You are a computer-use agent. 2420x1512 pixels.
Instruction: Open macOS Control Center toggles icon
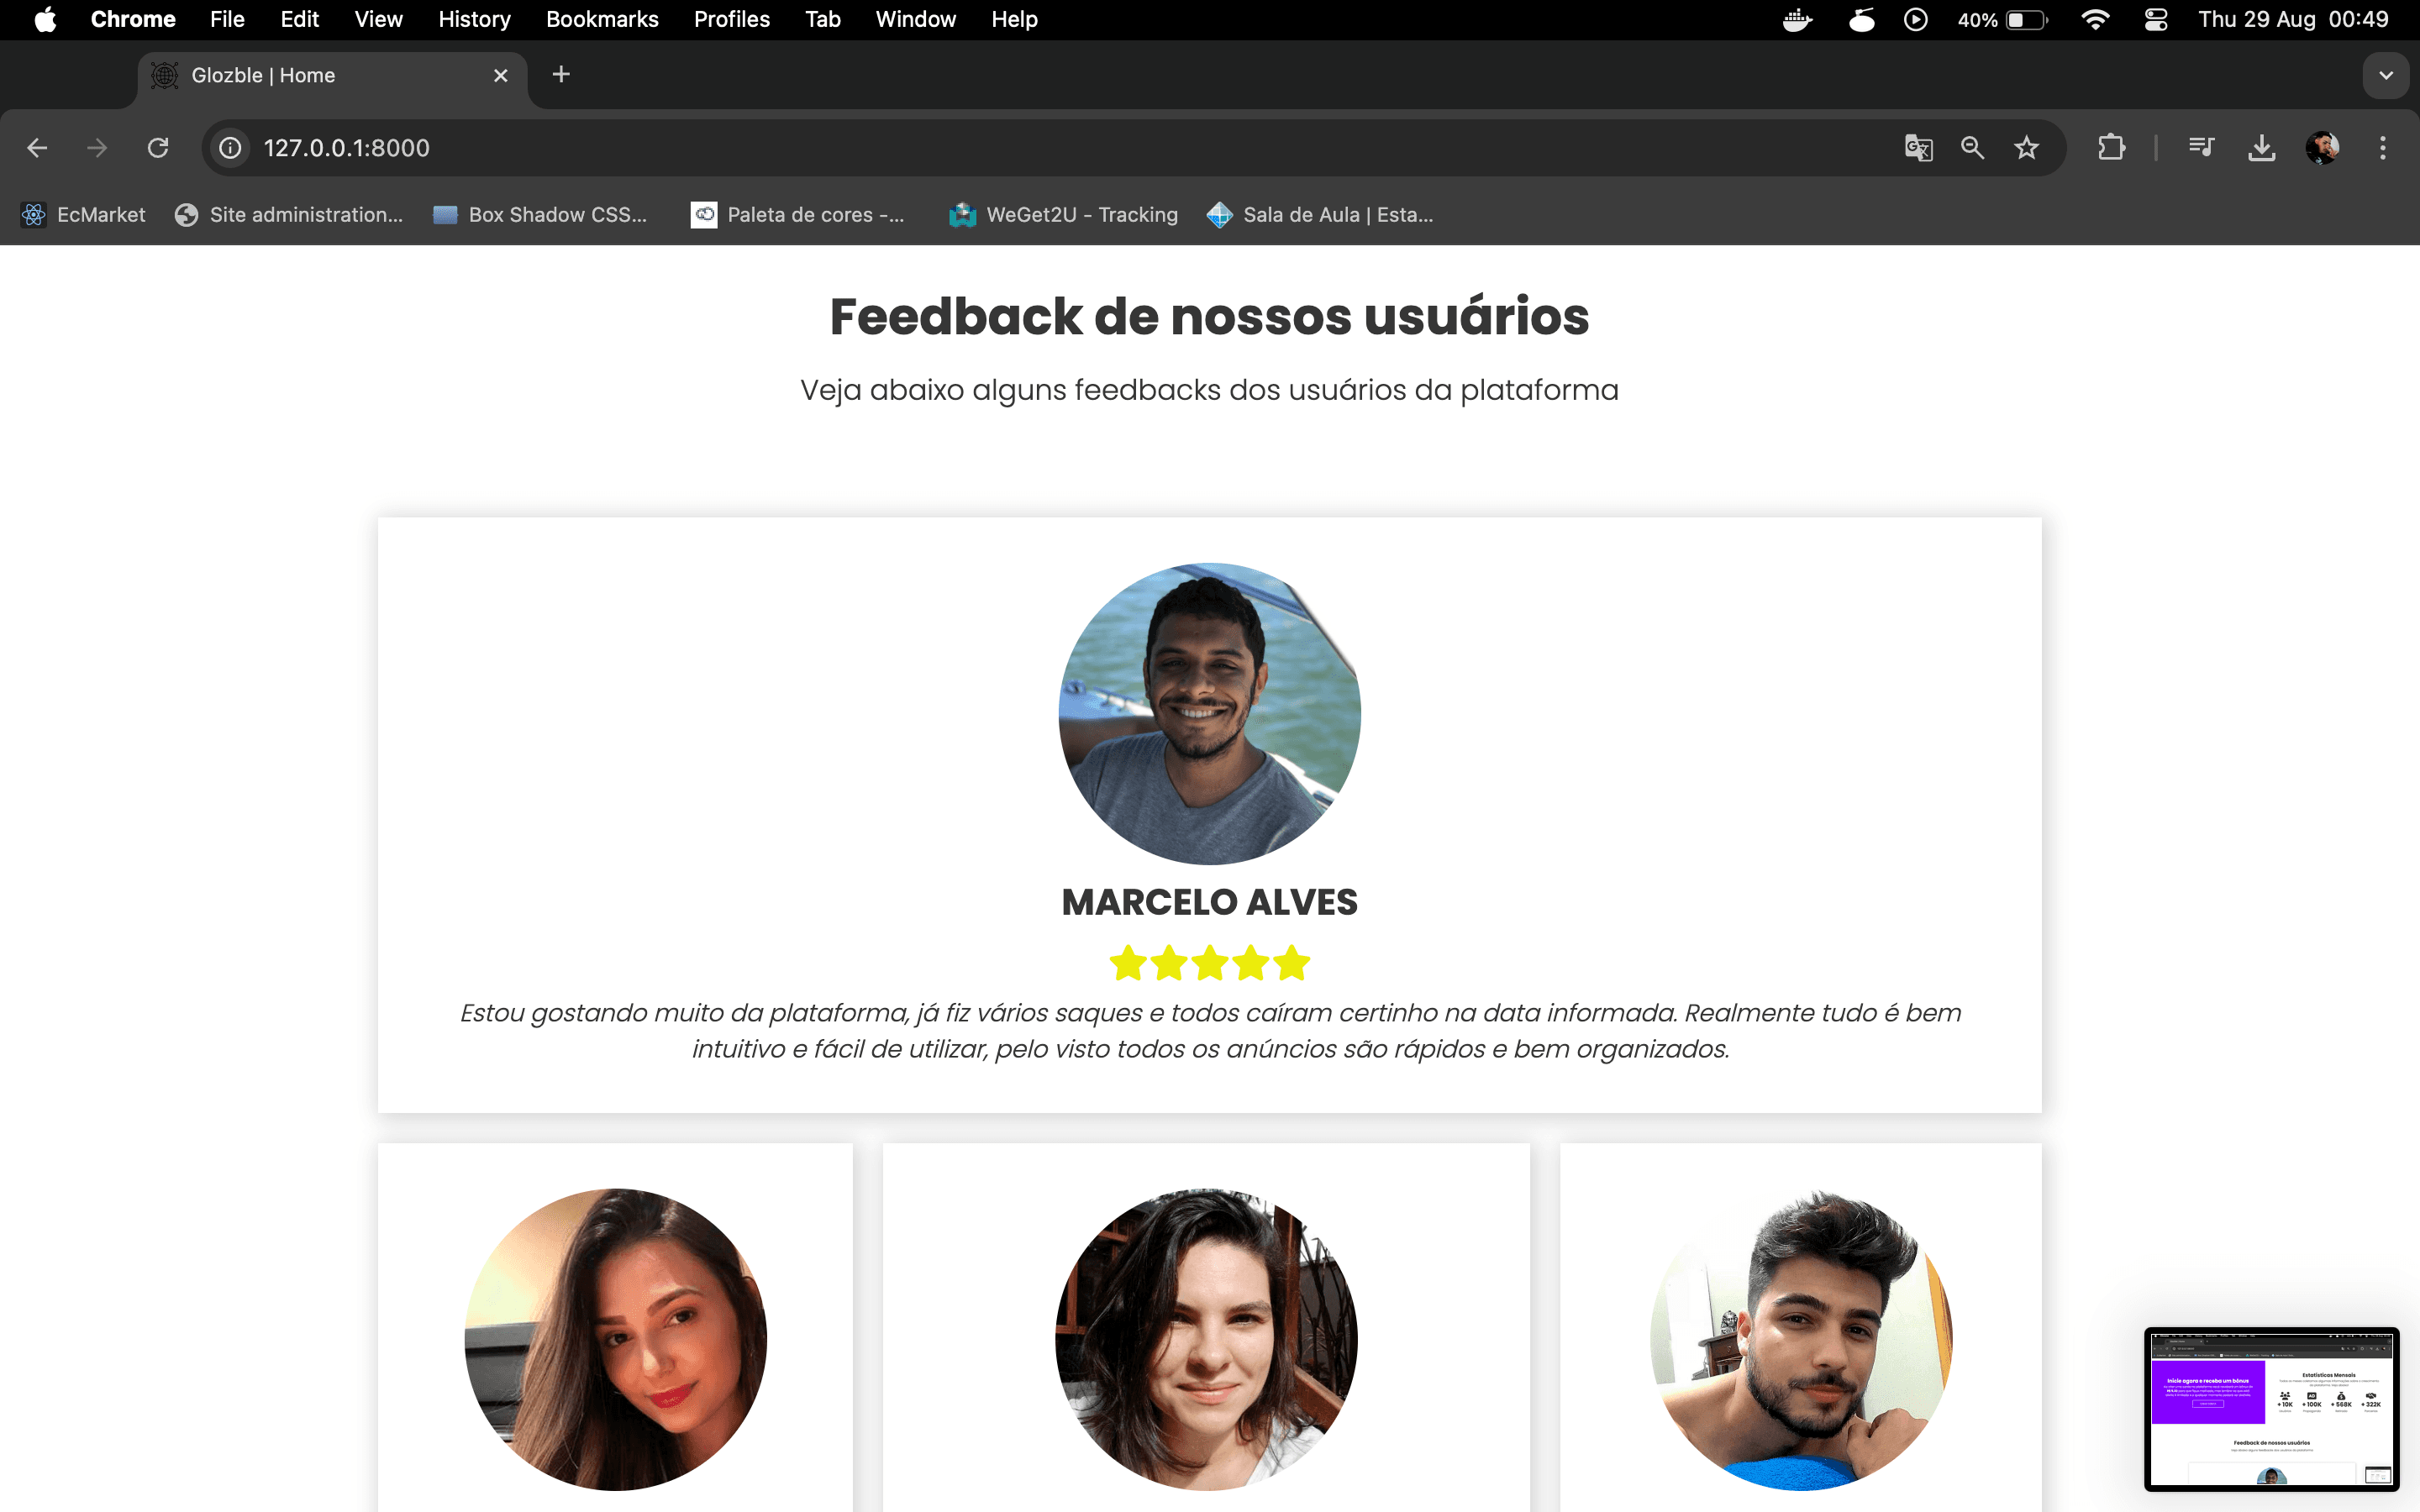[2156, 20]
